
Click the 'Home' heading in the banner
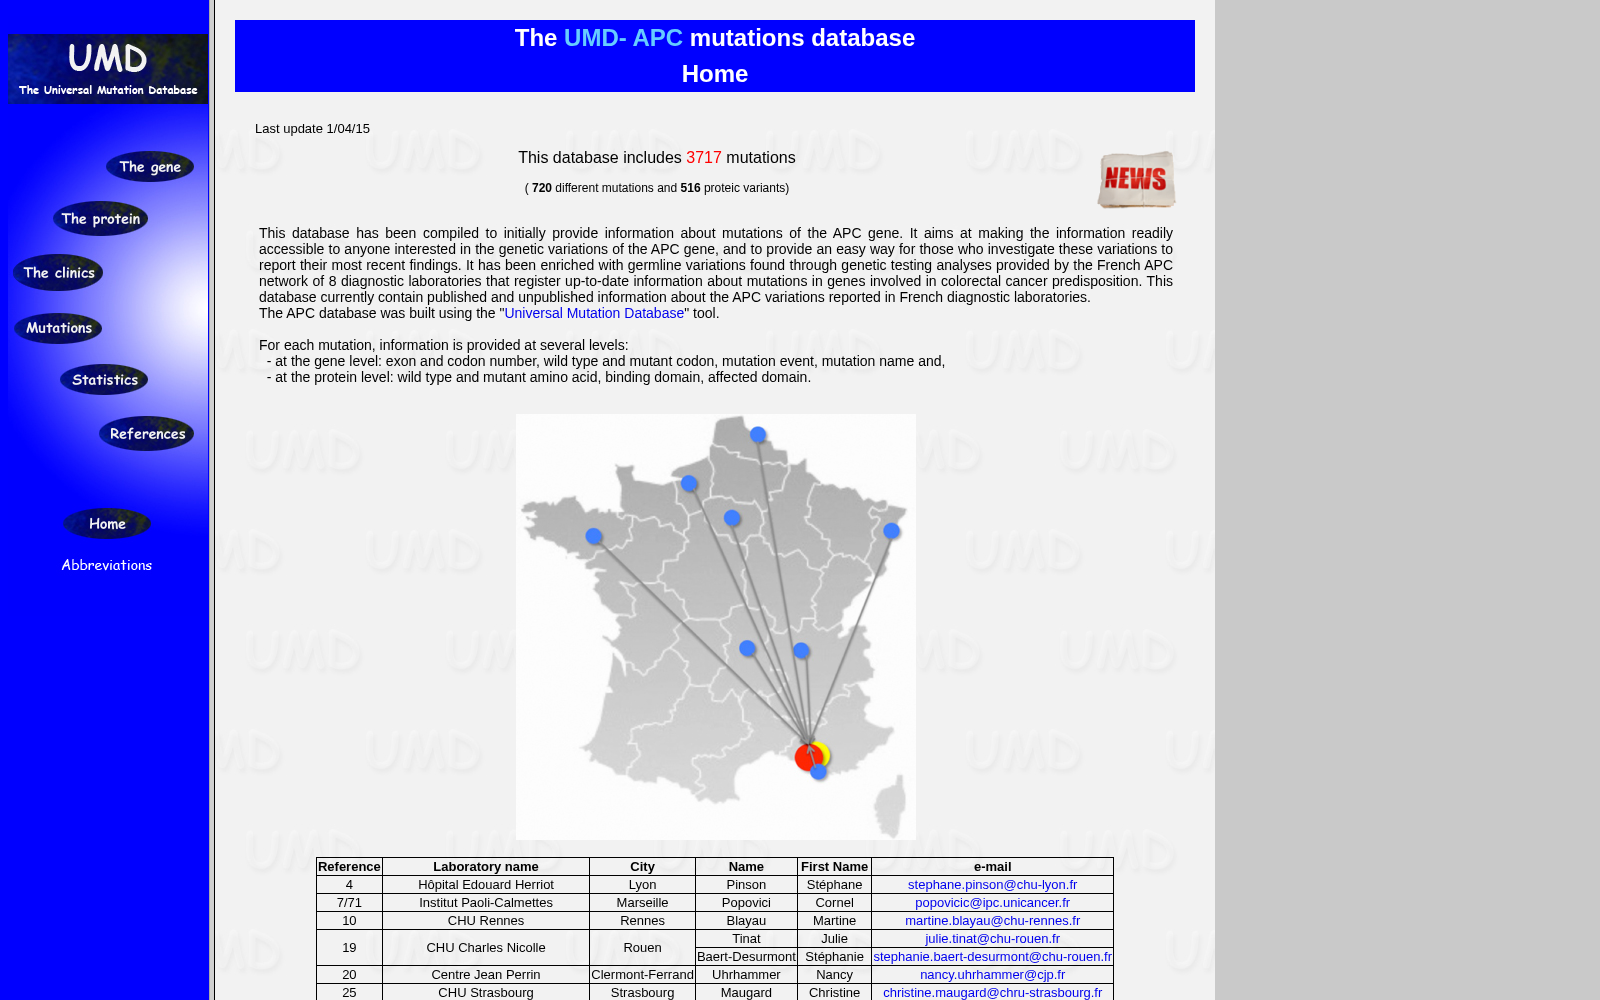715,74
